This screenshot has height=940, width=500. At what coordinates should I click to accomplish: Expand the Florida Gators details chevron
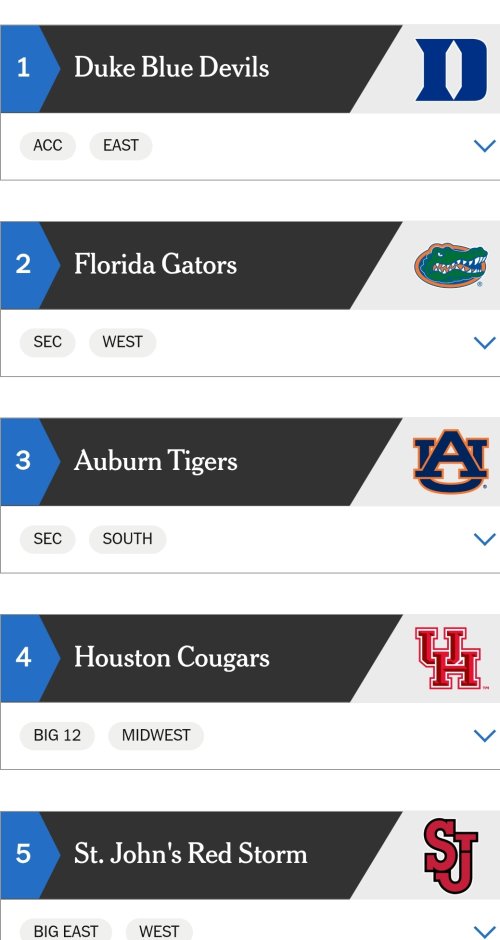coord(484,342)
